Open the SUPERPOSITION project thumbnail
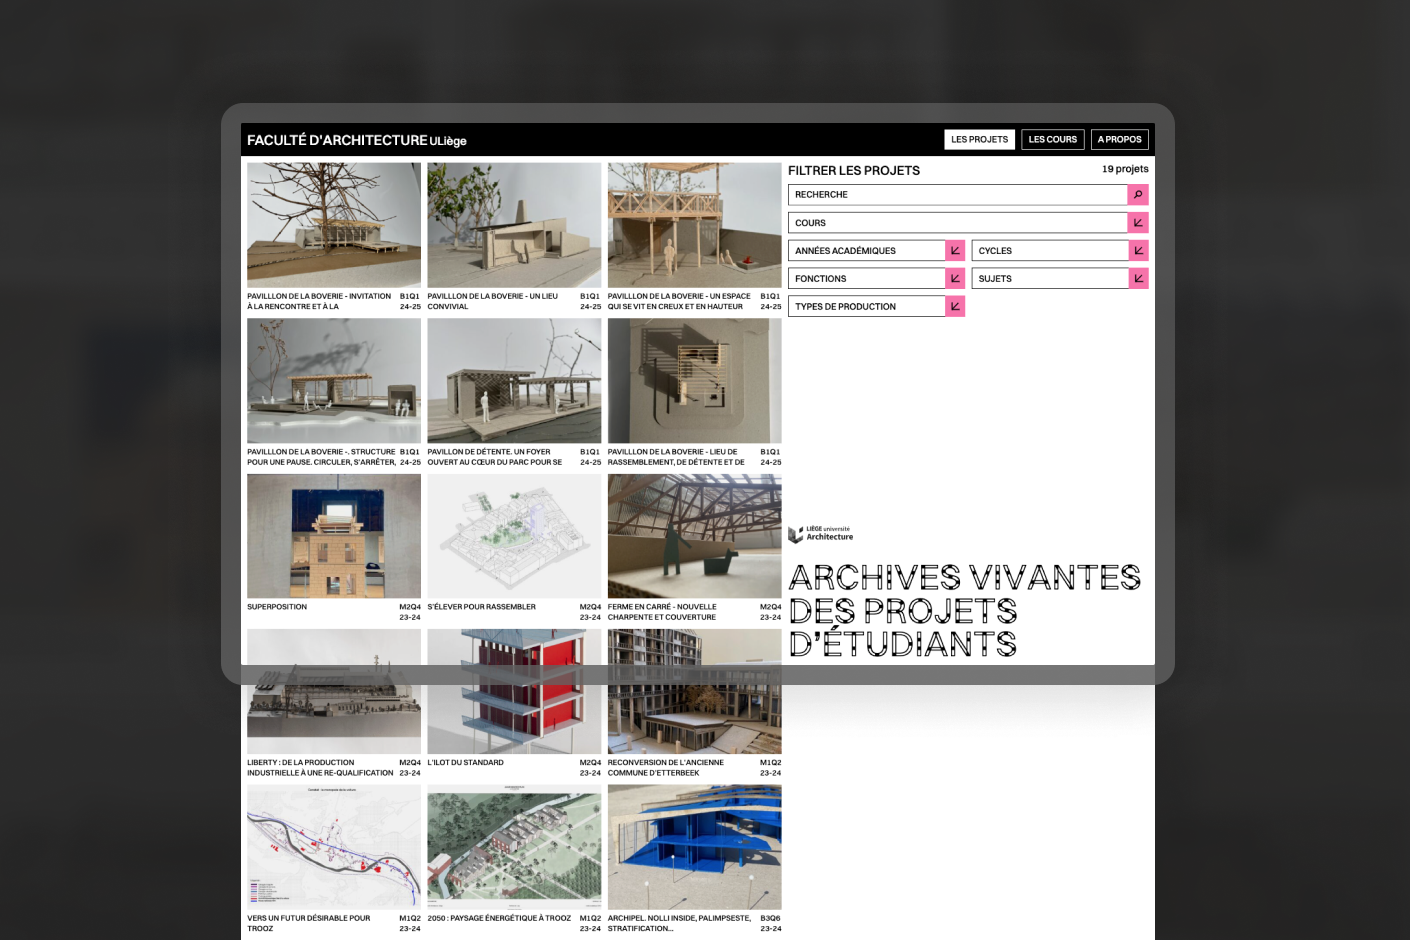Image resolution: width=1410 pixels, height=940 pixels. tap(334, 536)
